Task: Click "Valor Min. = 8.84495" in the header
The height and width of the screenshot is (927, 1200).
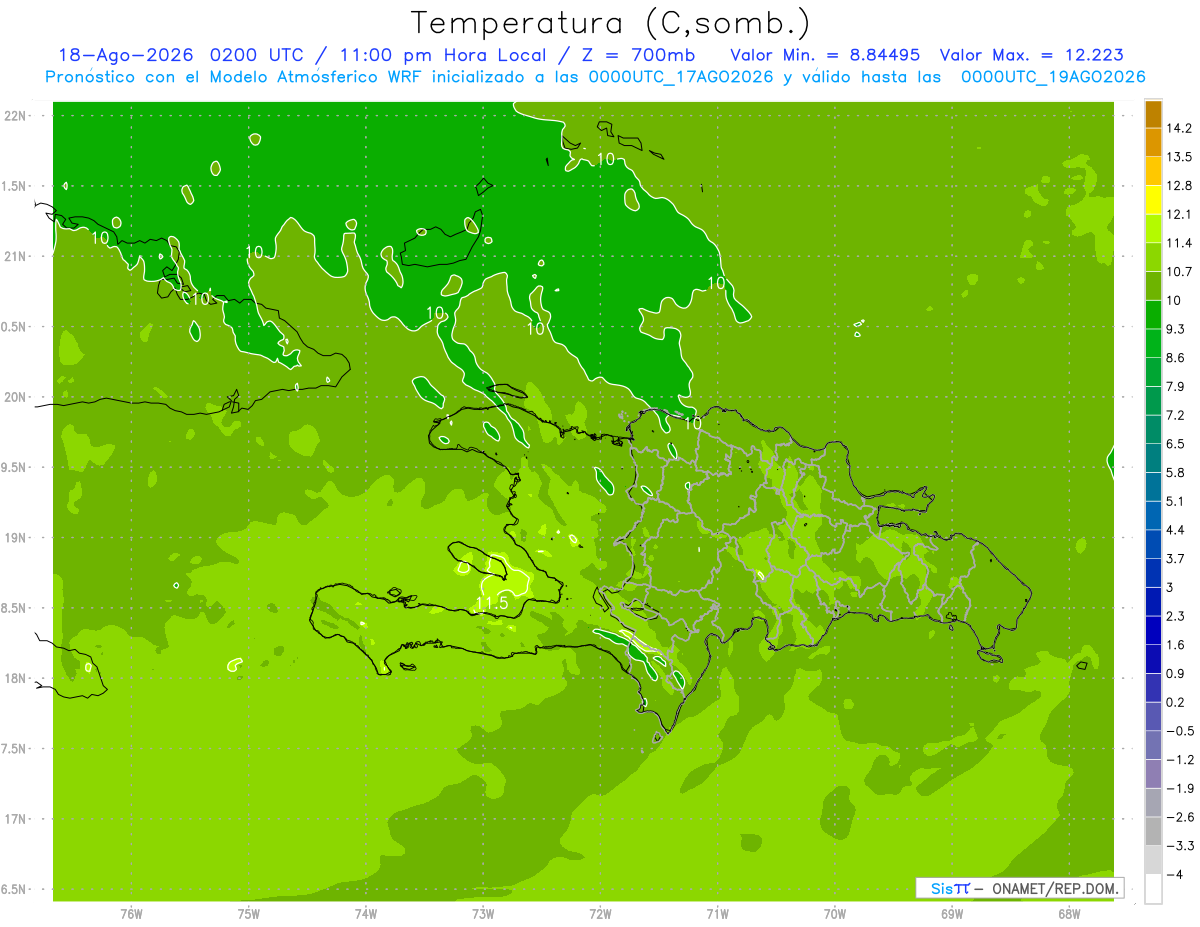Action: 826,55
